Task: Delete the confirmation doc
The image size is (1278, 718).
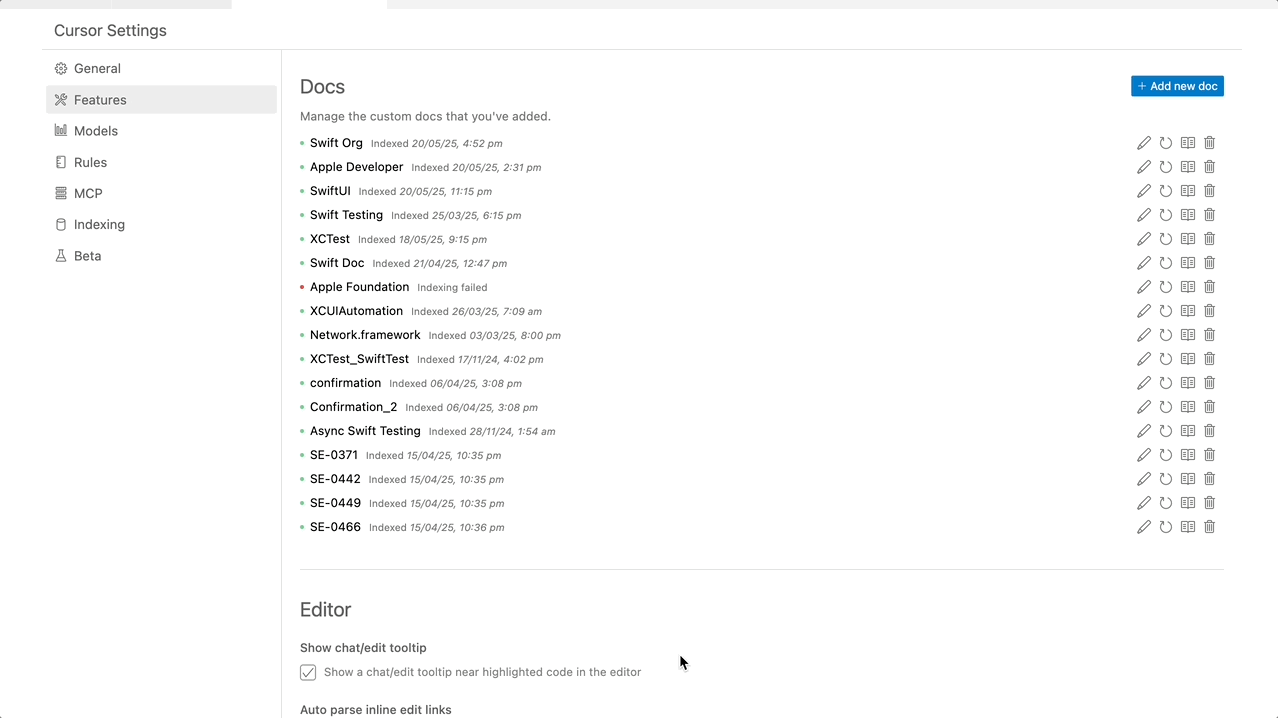Action: coord(1210,383)
